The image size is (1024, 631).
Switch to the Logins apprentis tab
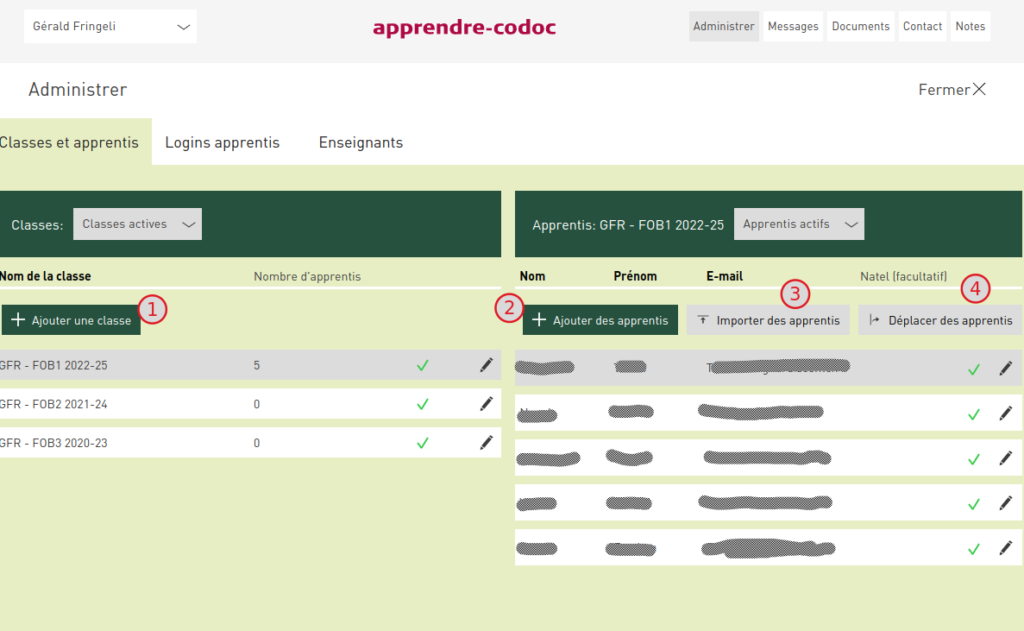coord(222,142)
